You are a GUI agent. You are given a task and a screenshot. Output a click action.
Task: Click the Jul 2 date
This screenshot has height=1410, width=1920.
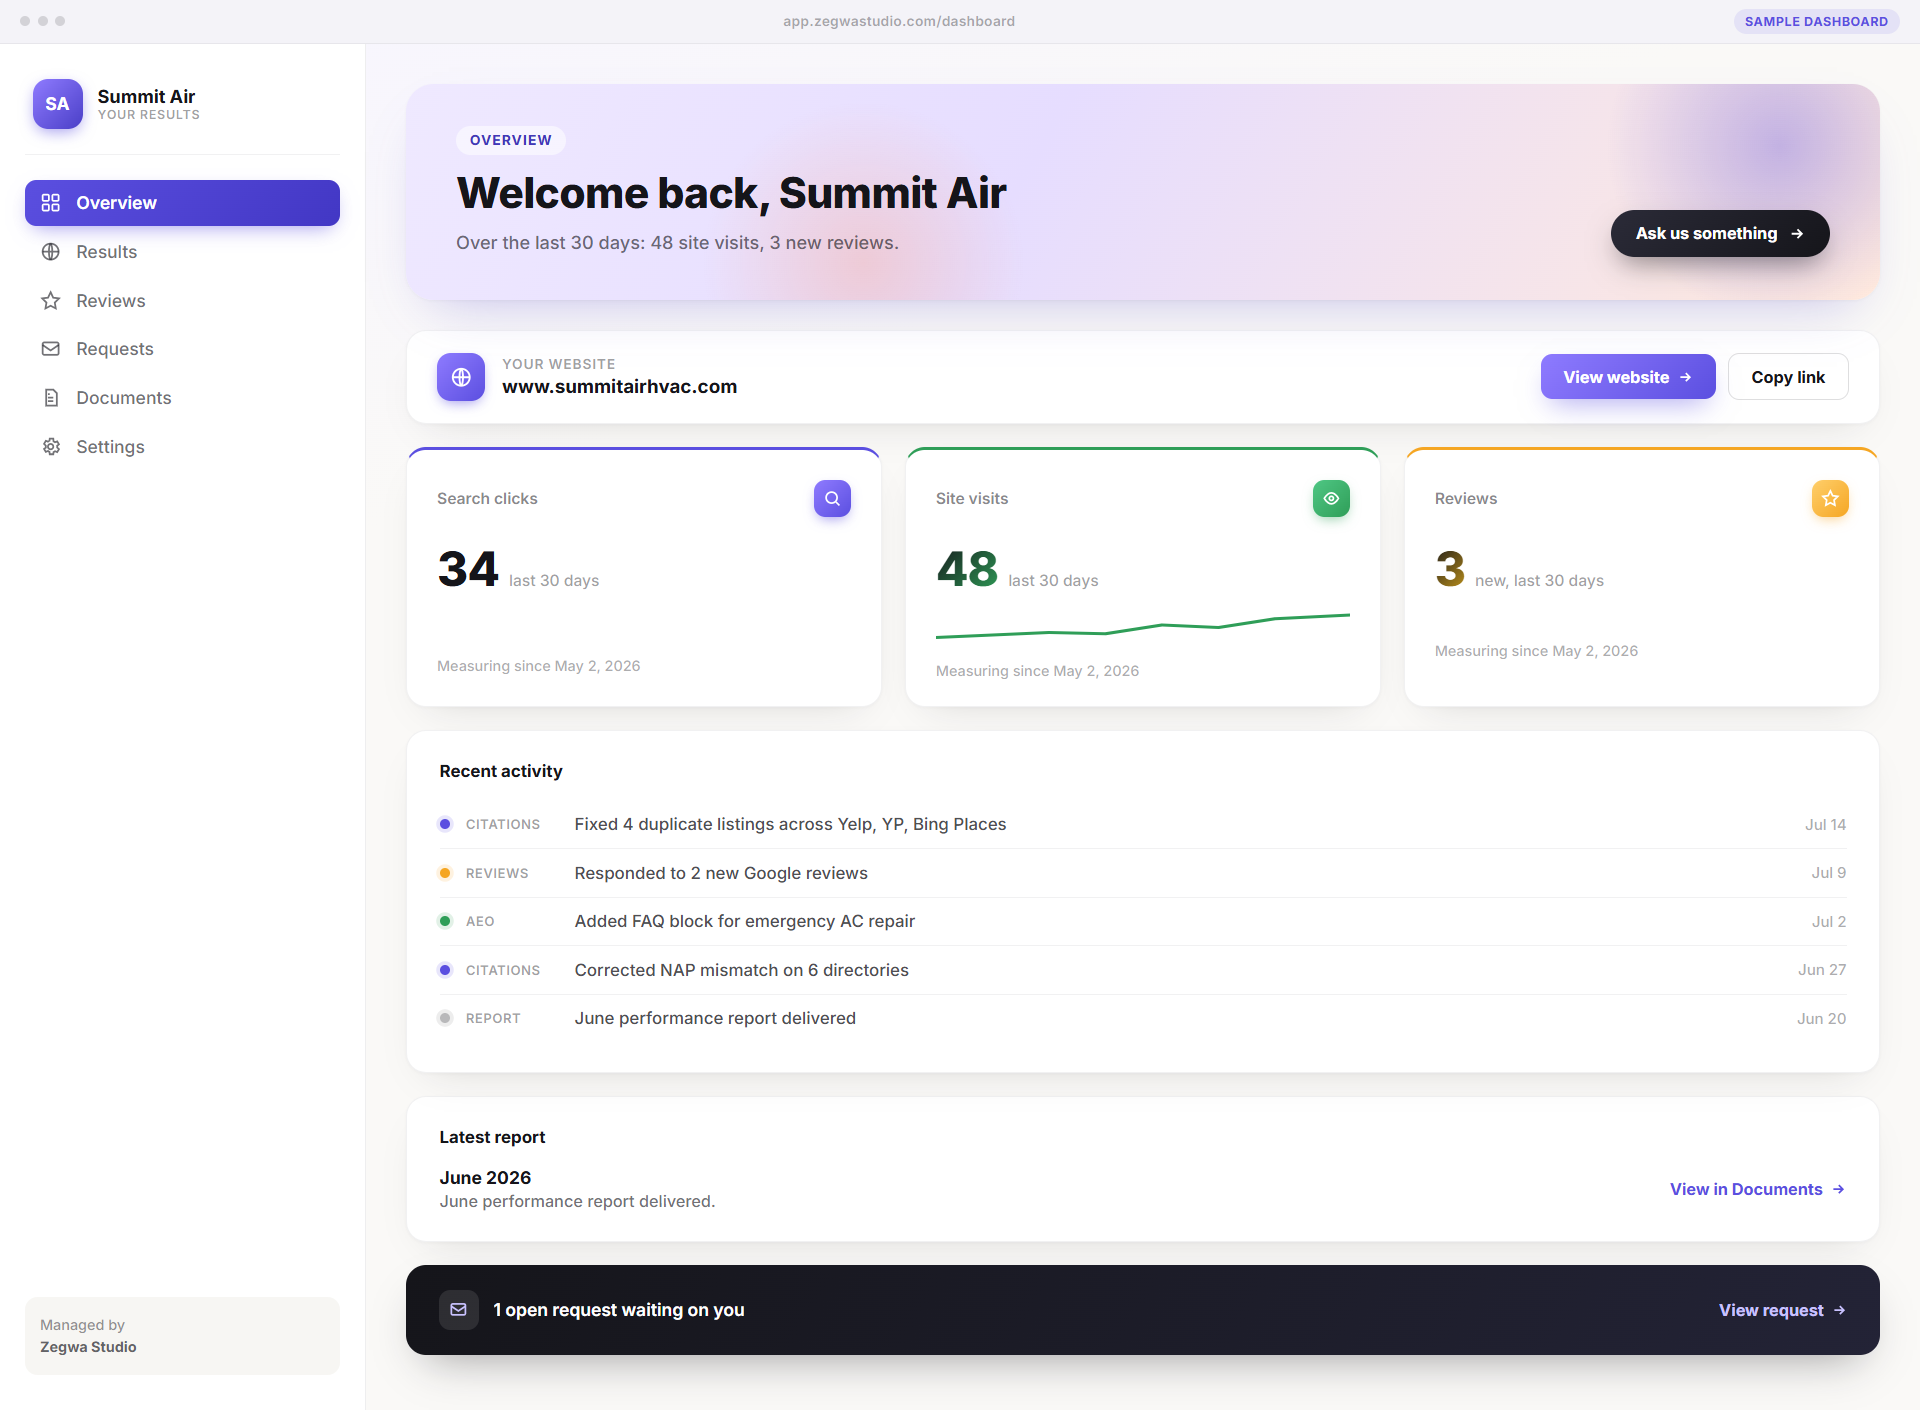(x=1828, y=921)
